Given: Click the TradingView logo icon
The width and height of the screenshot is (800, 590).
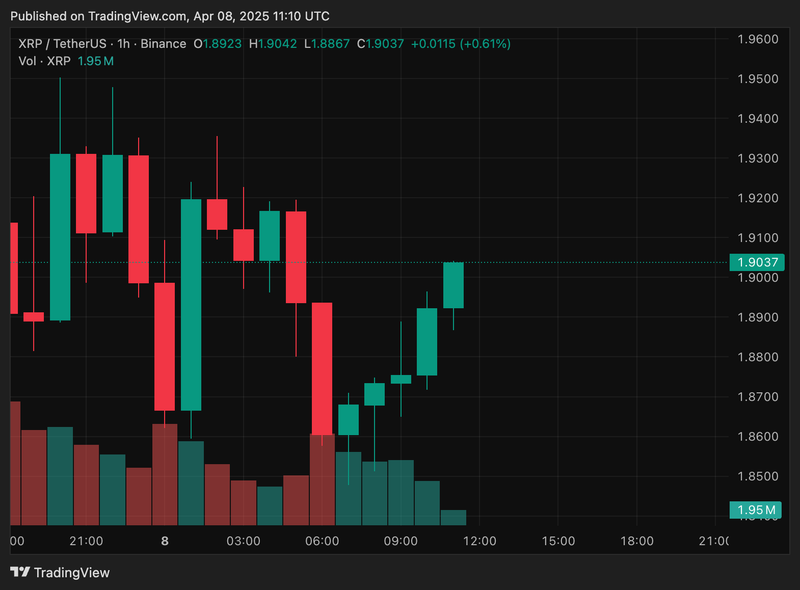Looking at the screenshot, I should click(19, 572).
